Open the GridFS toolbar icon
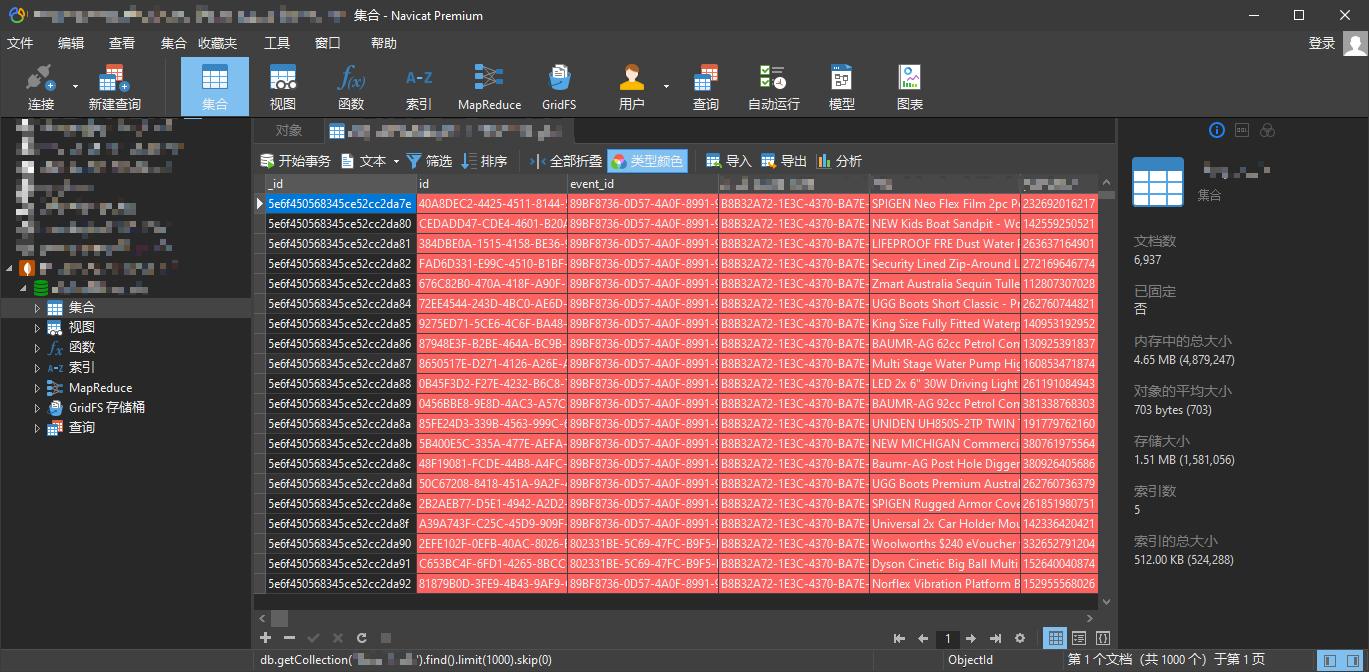 (x=559, y=87)
